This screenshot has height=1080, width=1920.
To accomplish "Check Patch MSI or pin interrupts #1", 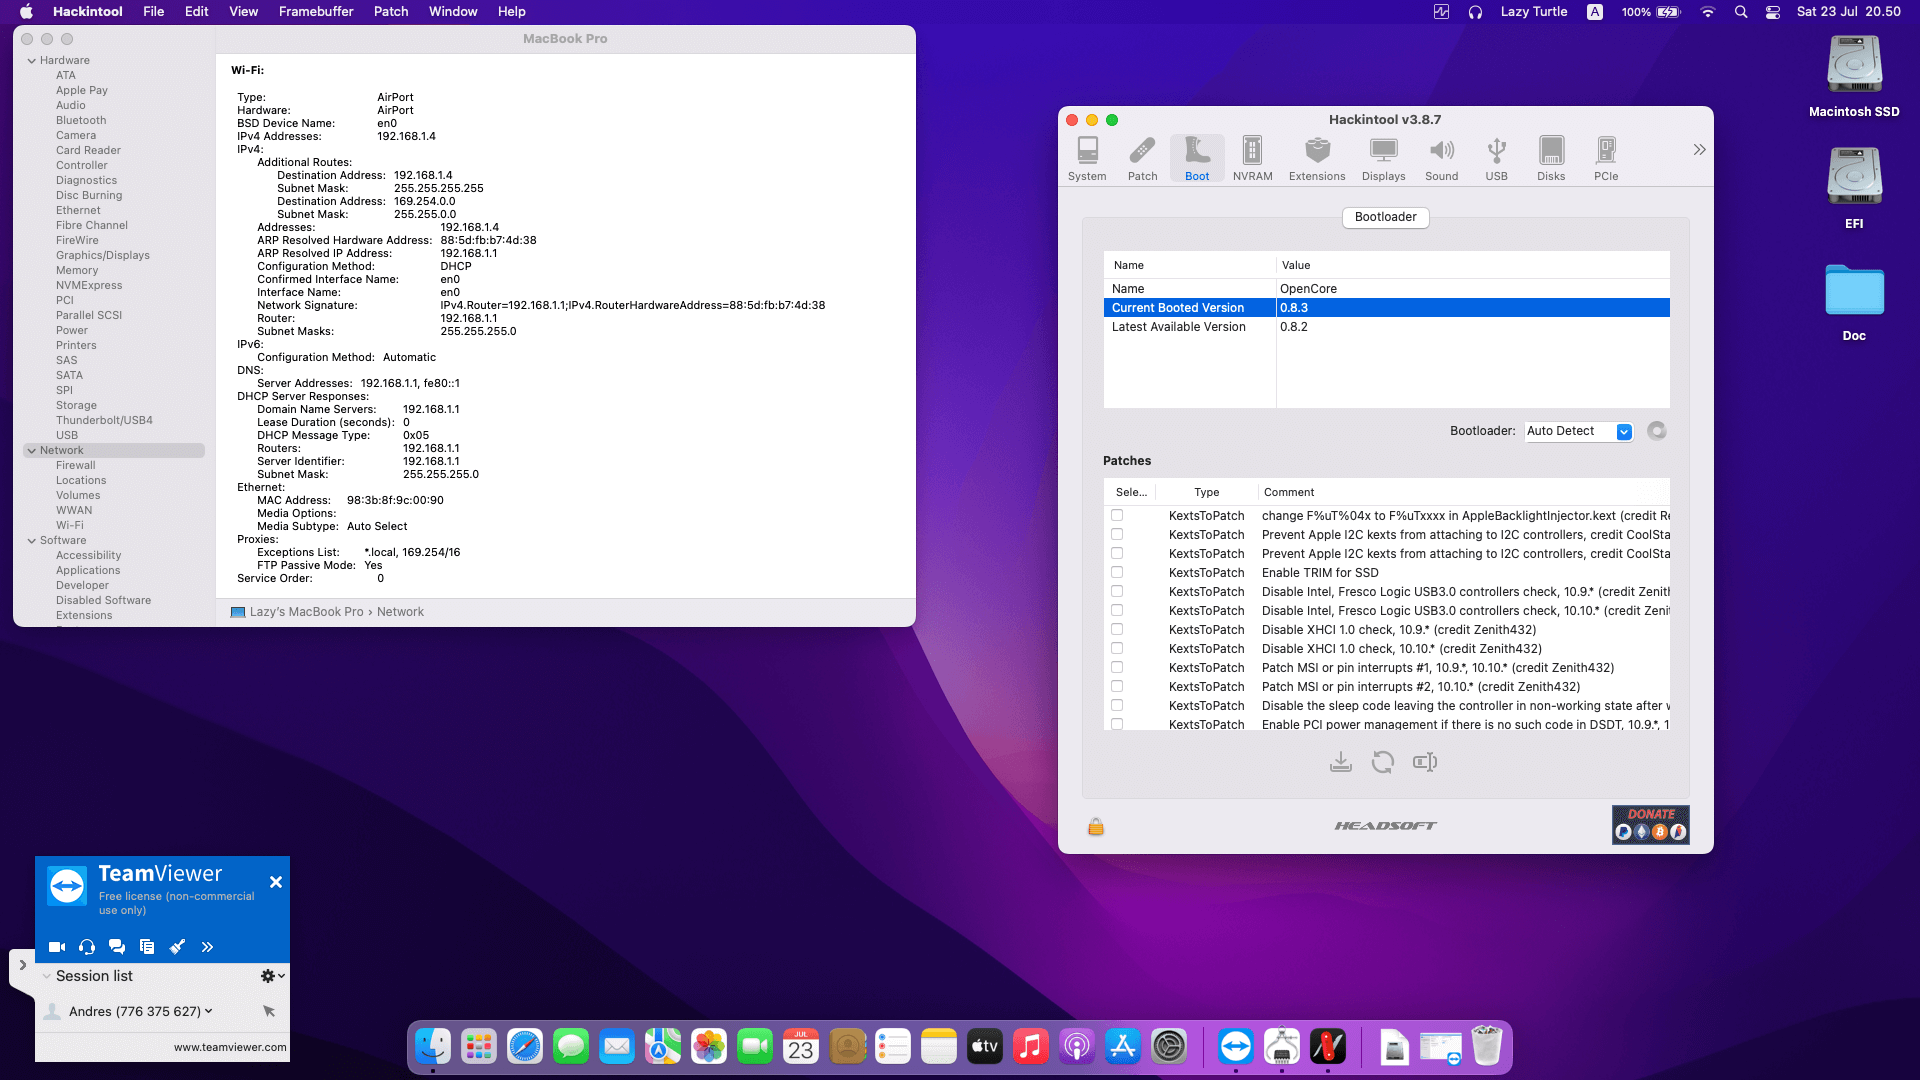I will [1117, 668].
